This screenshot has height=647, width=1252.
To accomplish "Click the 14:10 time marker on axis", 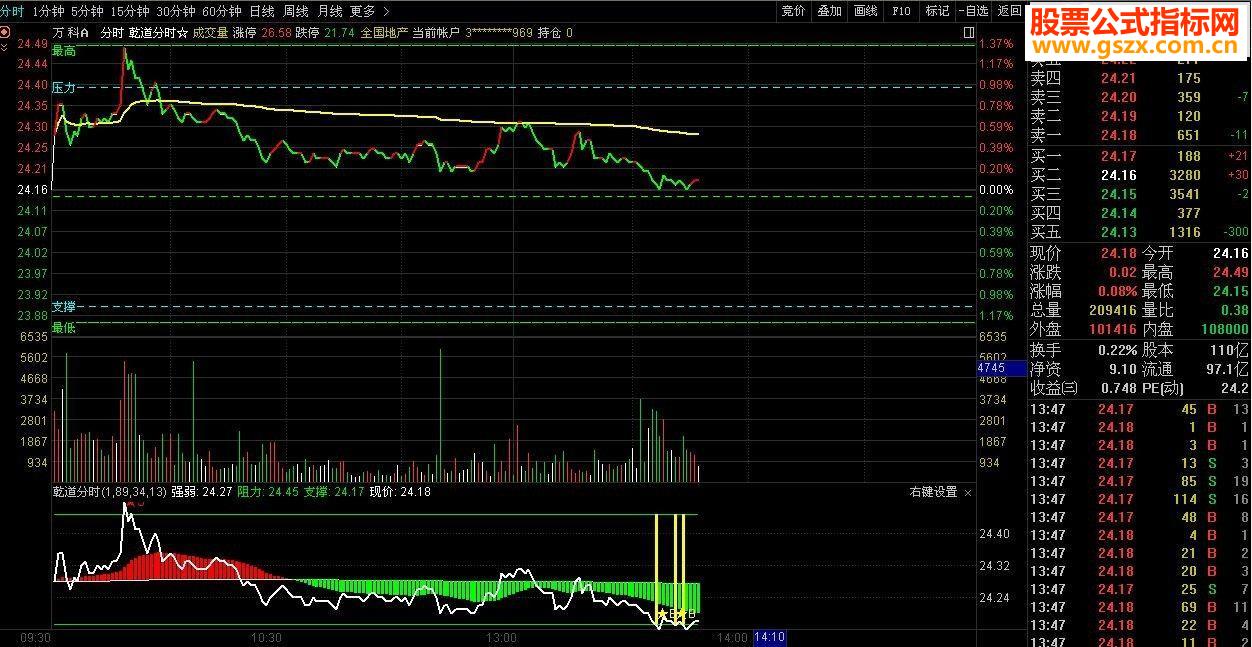I will (769, 637).
